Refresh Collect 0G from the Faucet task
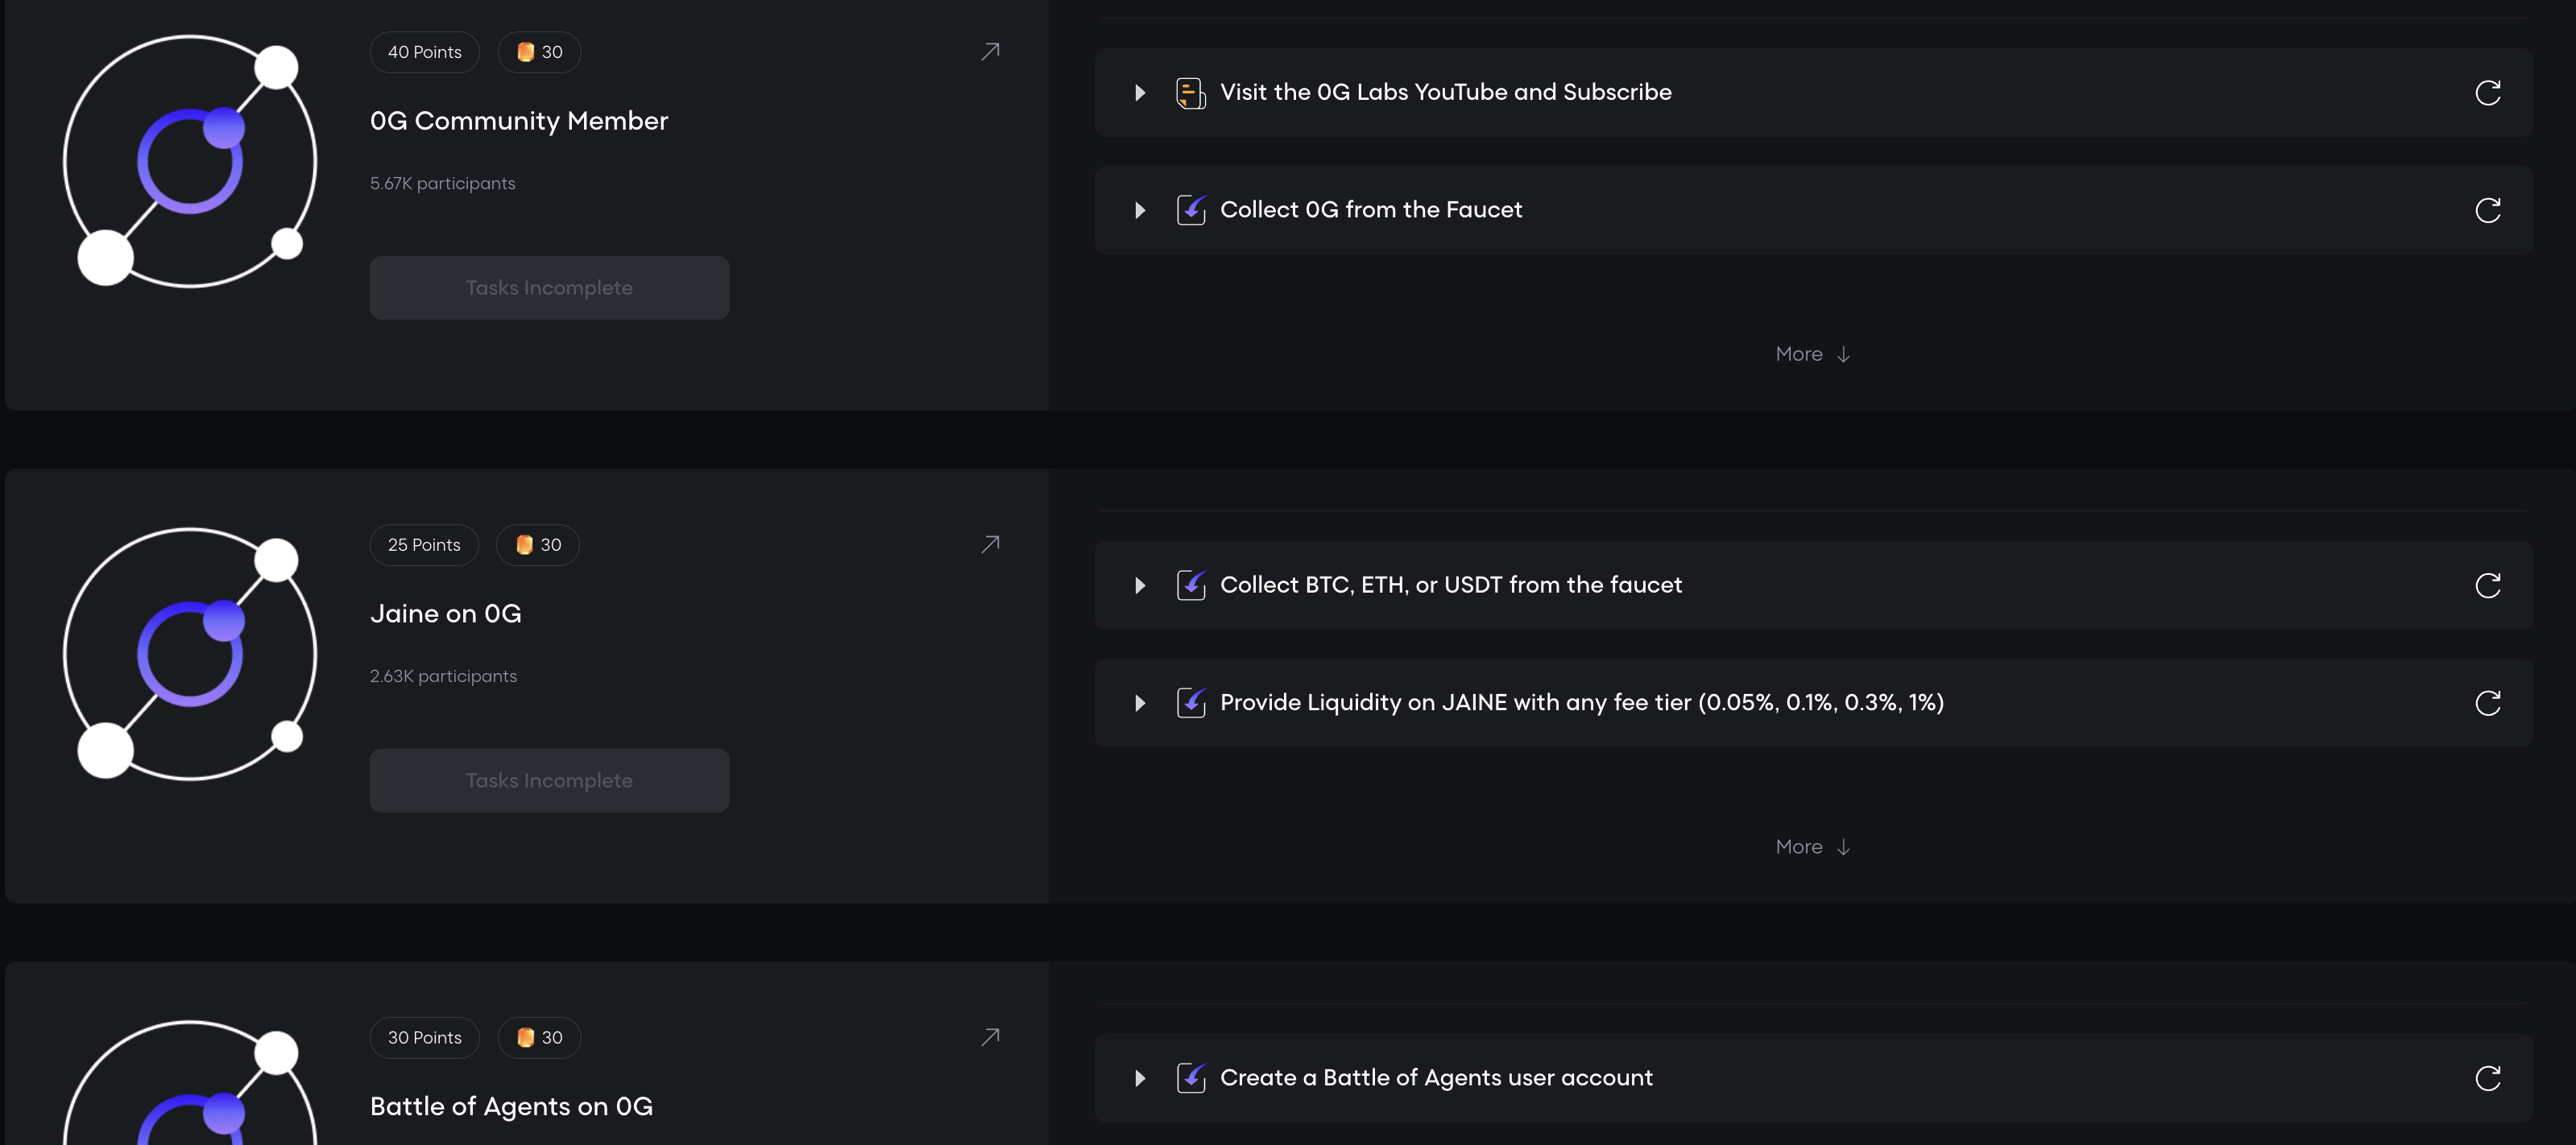Viewport: 2576px width, 1145px height. (x=2488, y=210)
